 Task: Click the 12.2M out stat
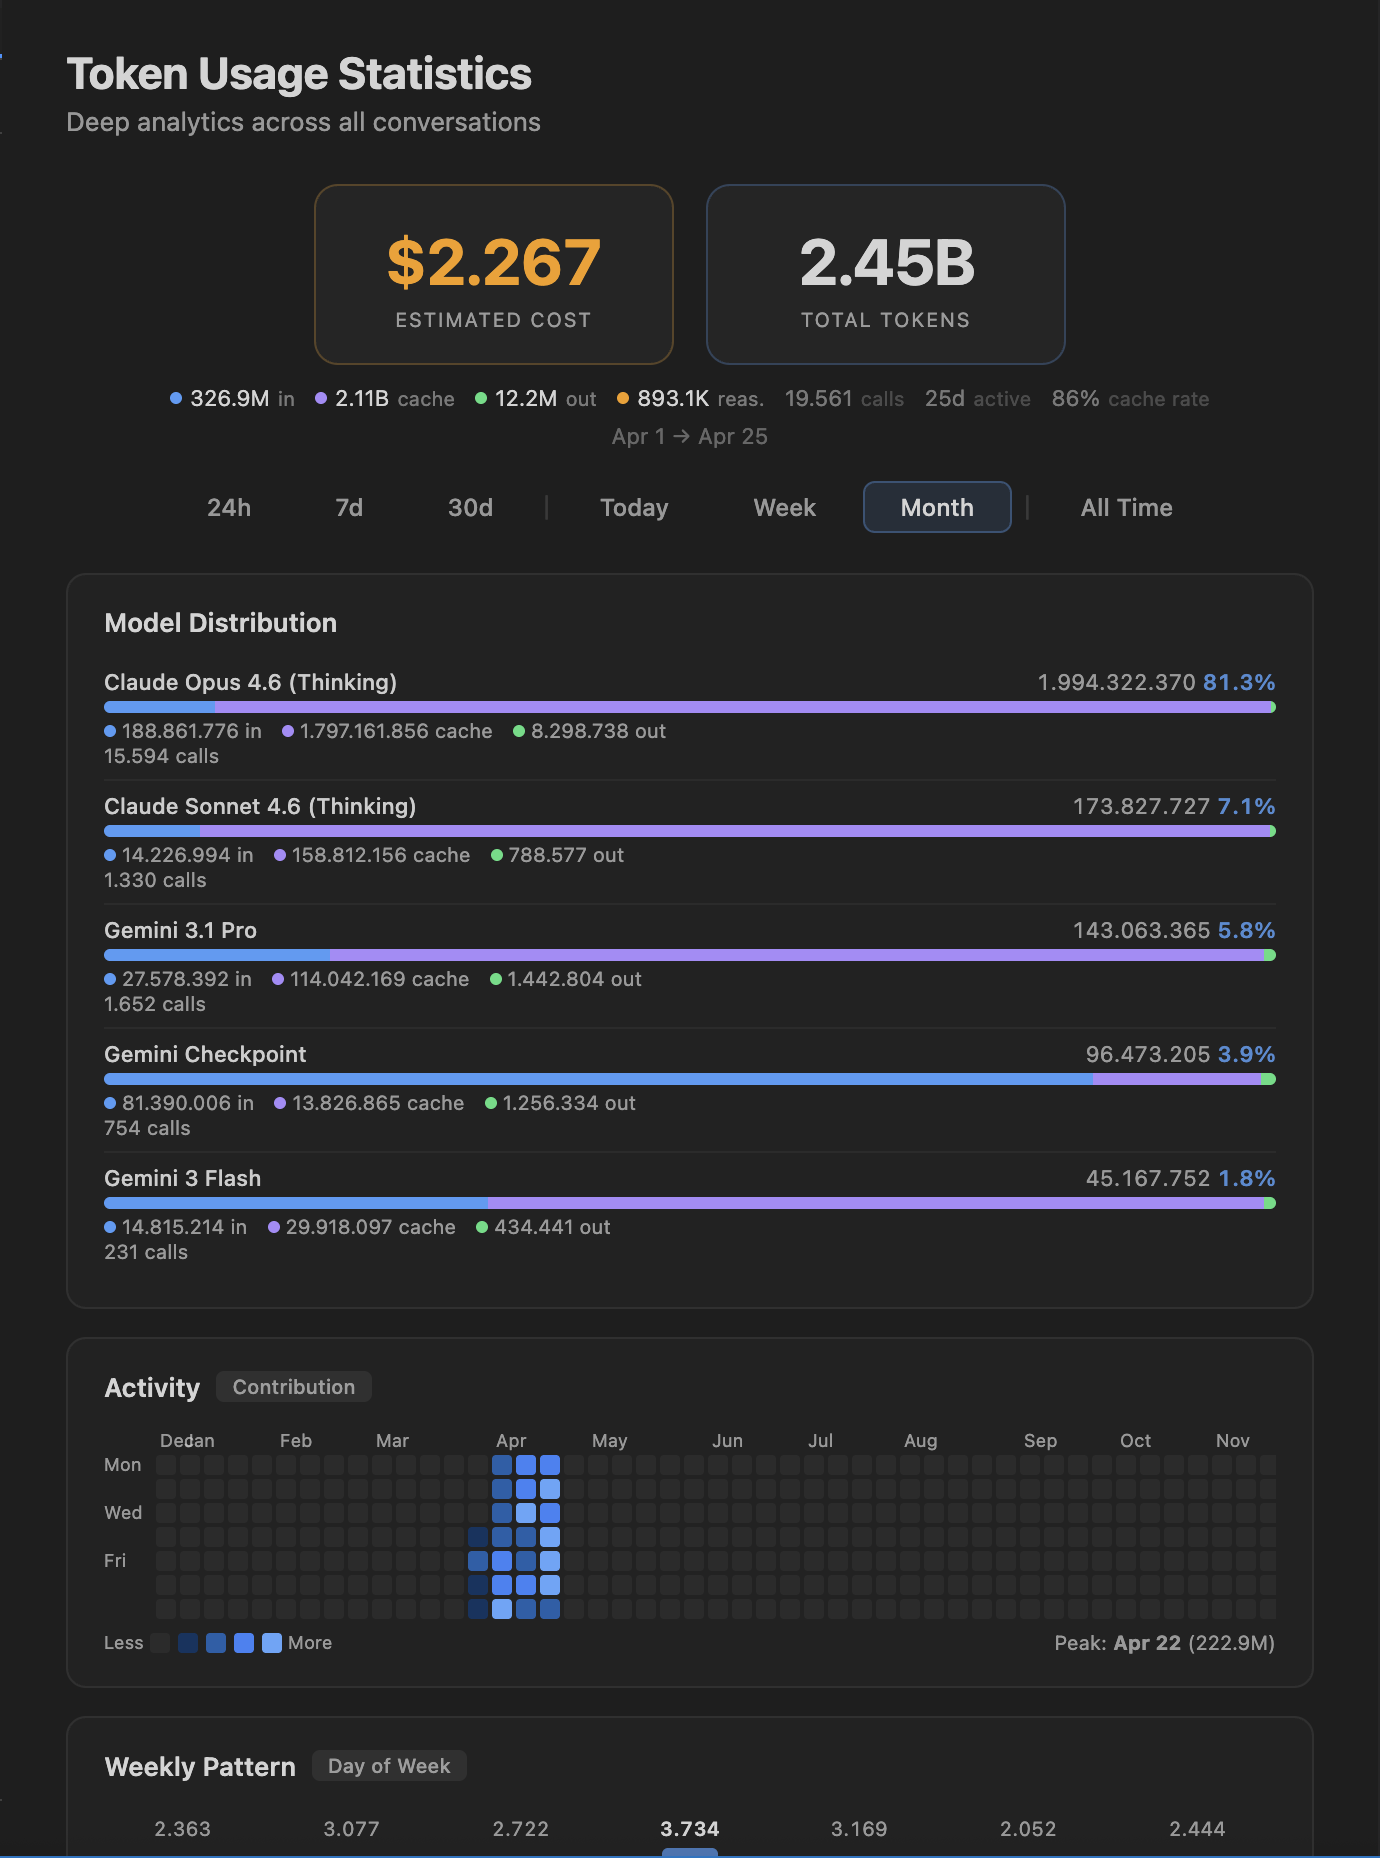coord(535,399)
